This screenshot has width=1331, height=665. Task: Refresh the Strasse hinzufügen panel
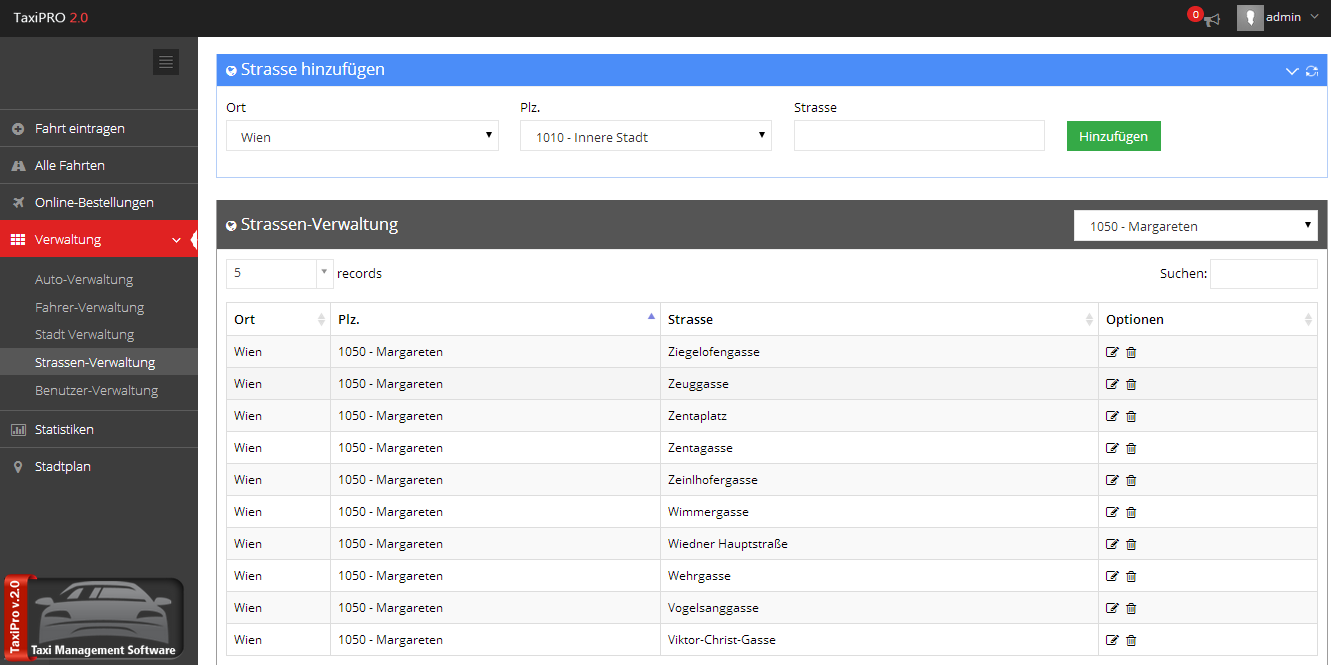coord(1312,71)
